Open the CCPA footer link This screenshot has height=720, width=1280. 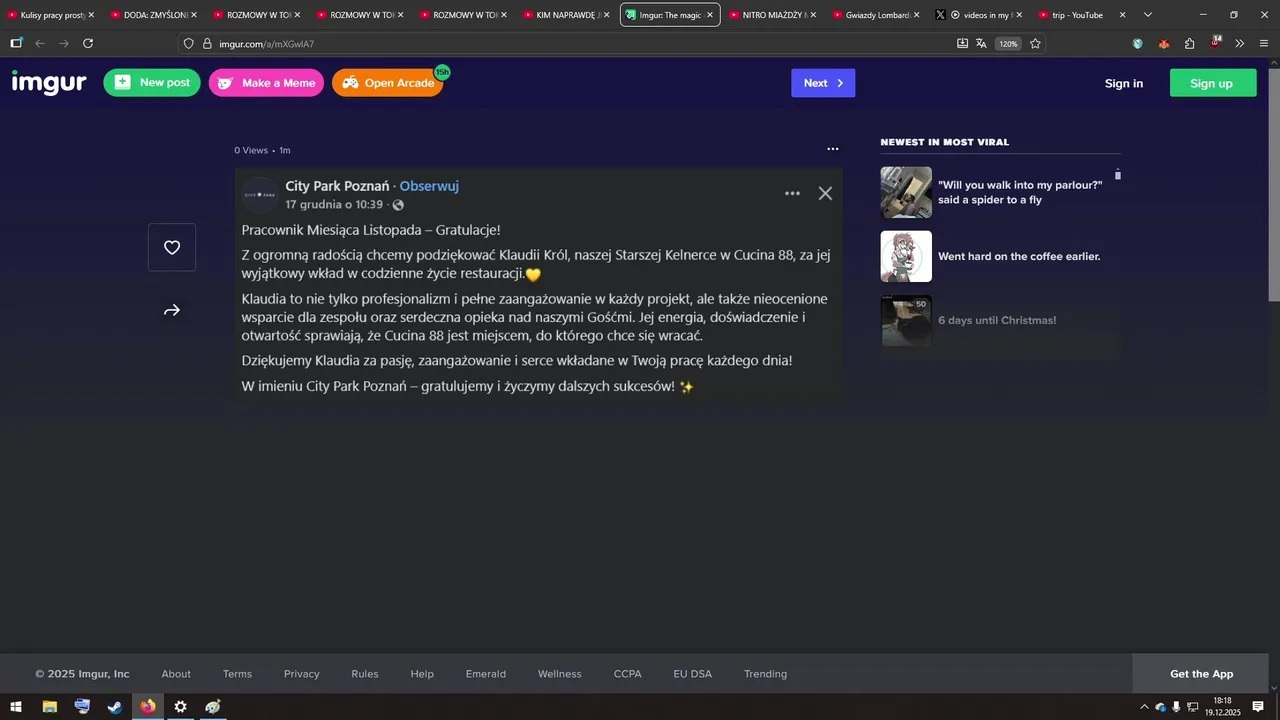628,674
